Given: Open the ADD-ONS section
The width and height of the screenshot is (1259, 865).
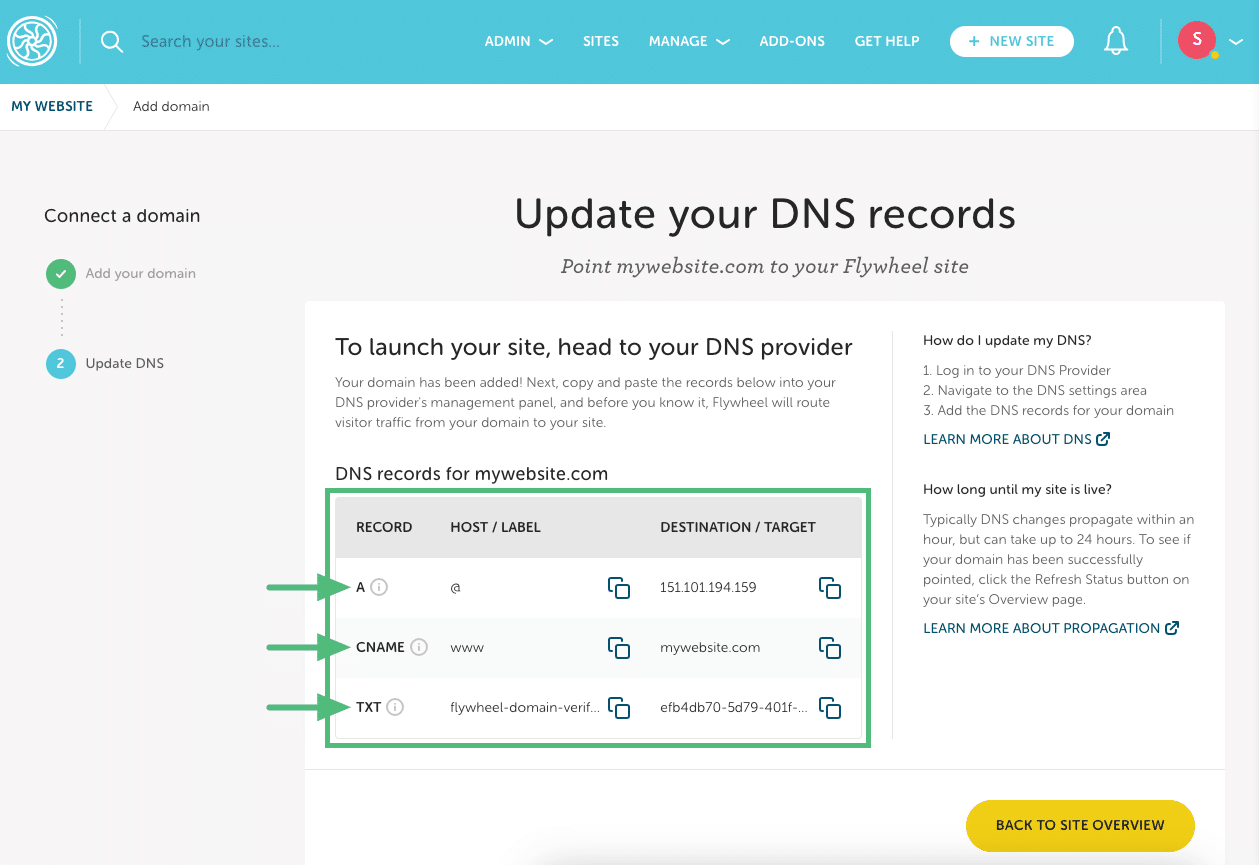Looking at the screenshot, I should [791, 41].
